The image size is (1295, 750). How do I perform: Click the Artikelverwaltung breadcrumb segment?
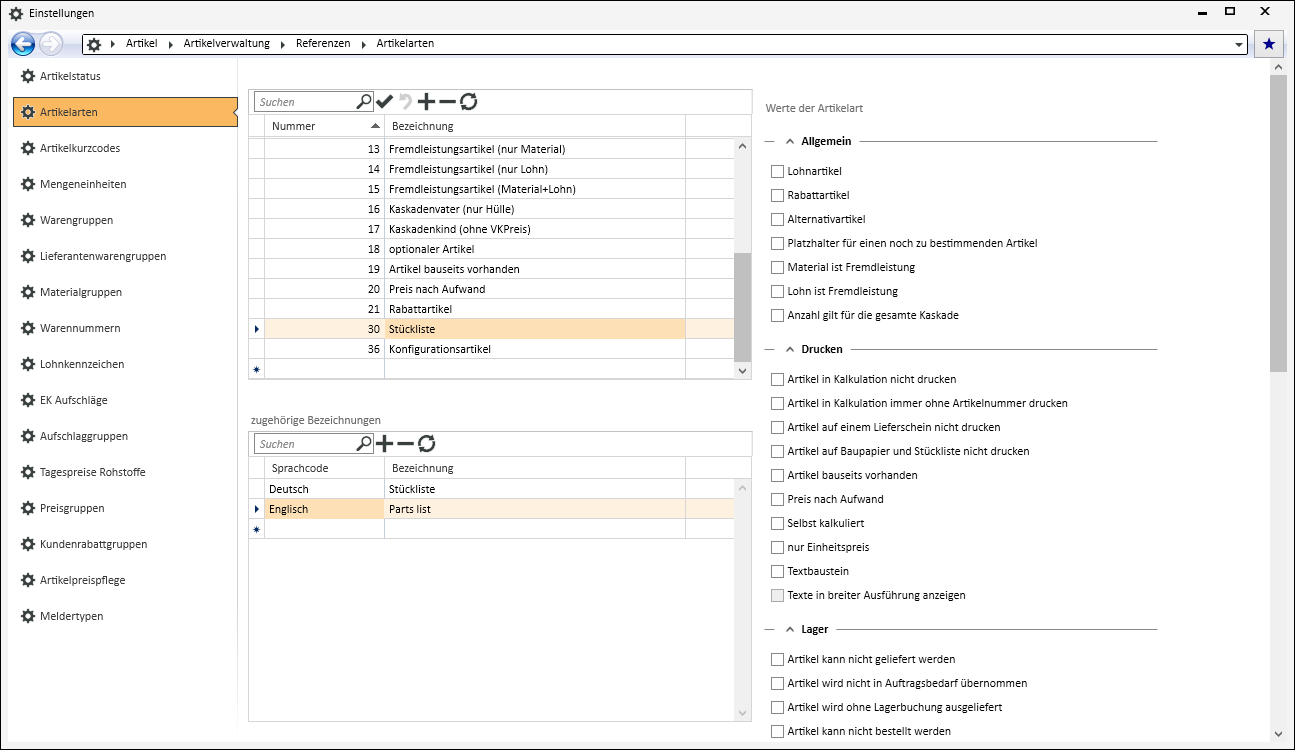(x=226, y=44)
